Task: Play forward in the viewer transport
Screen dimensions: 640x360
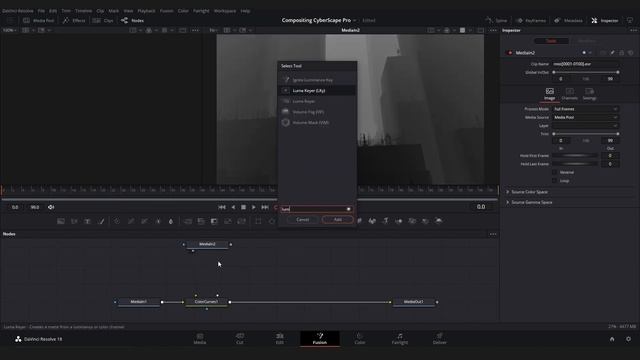Action: point(254,207)
